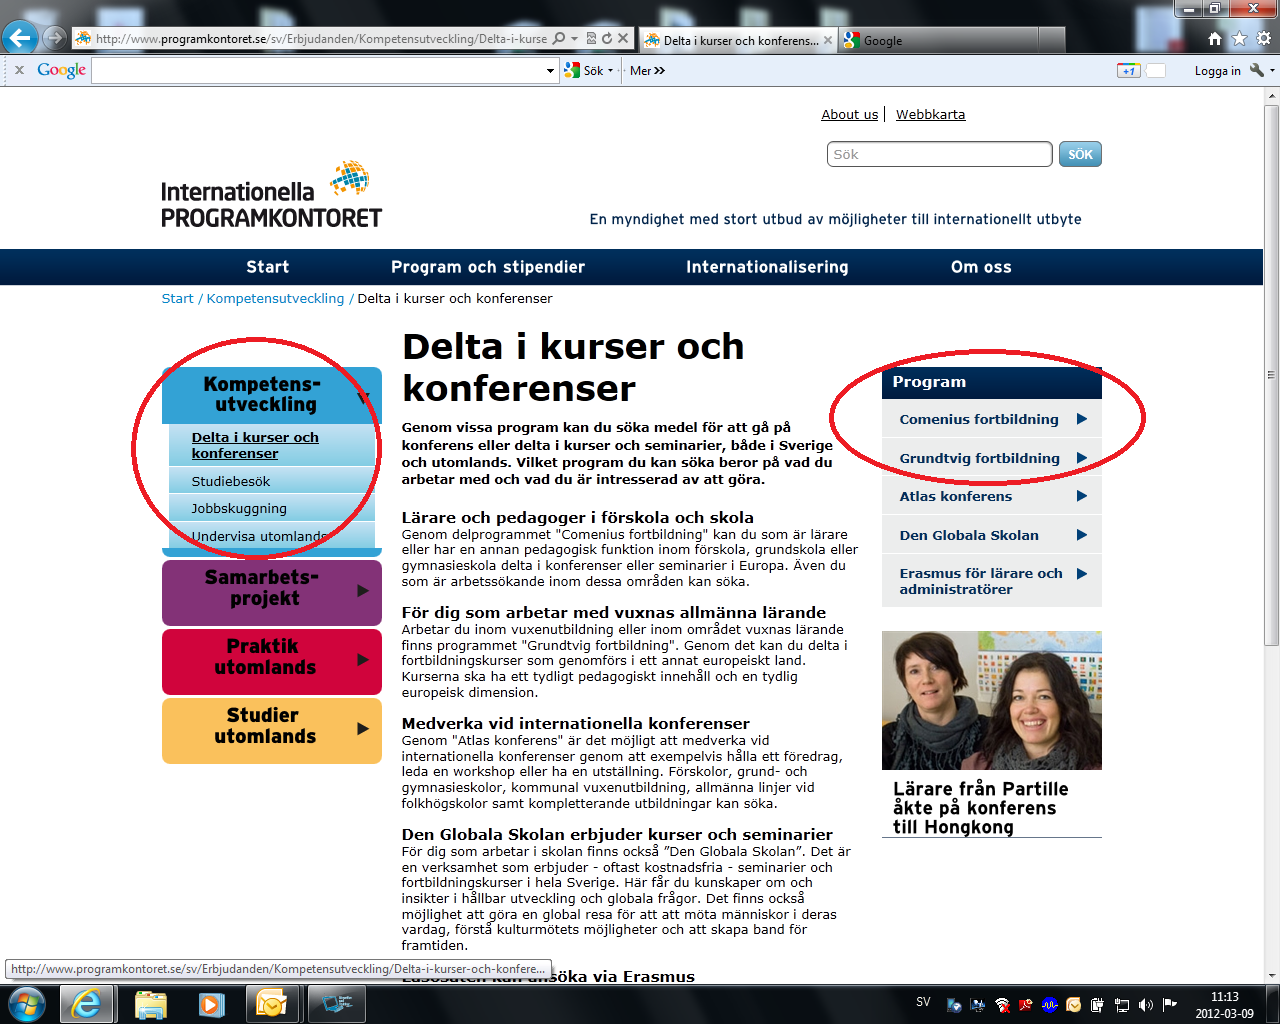Click the browser Forward arrow button
The image size is (1280, 1024).
[54, 39]
